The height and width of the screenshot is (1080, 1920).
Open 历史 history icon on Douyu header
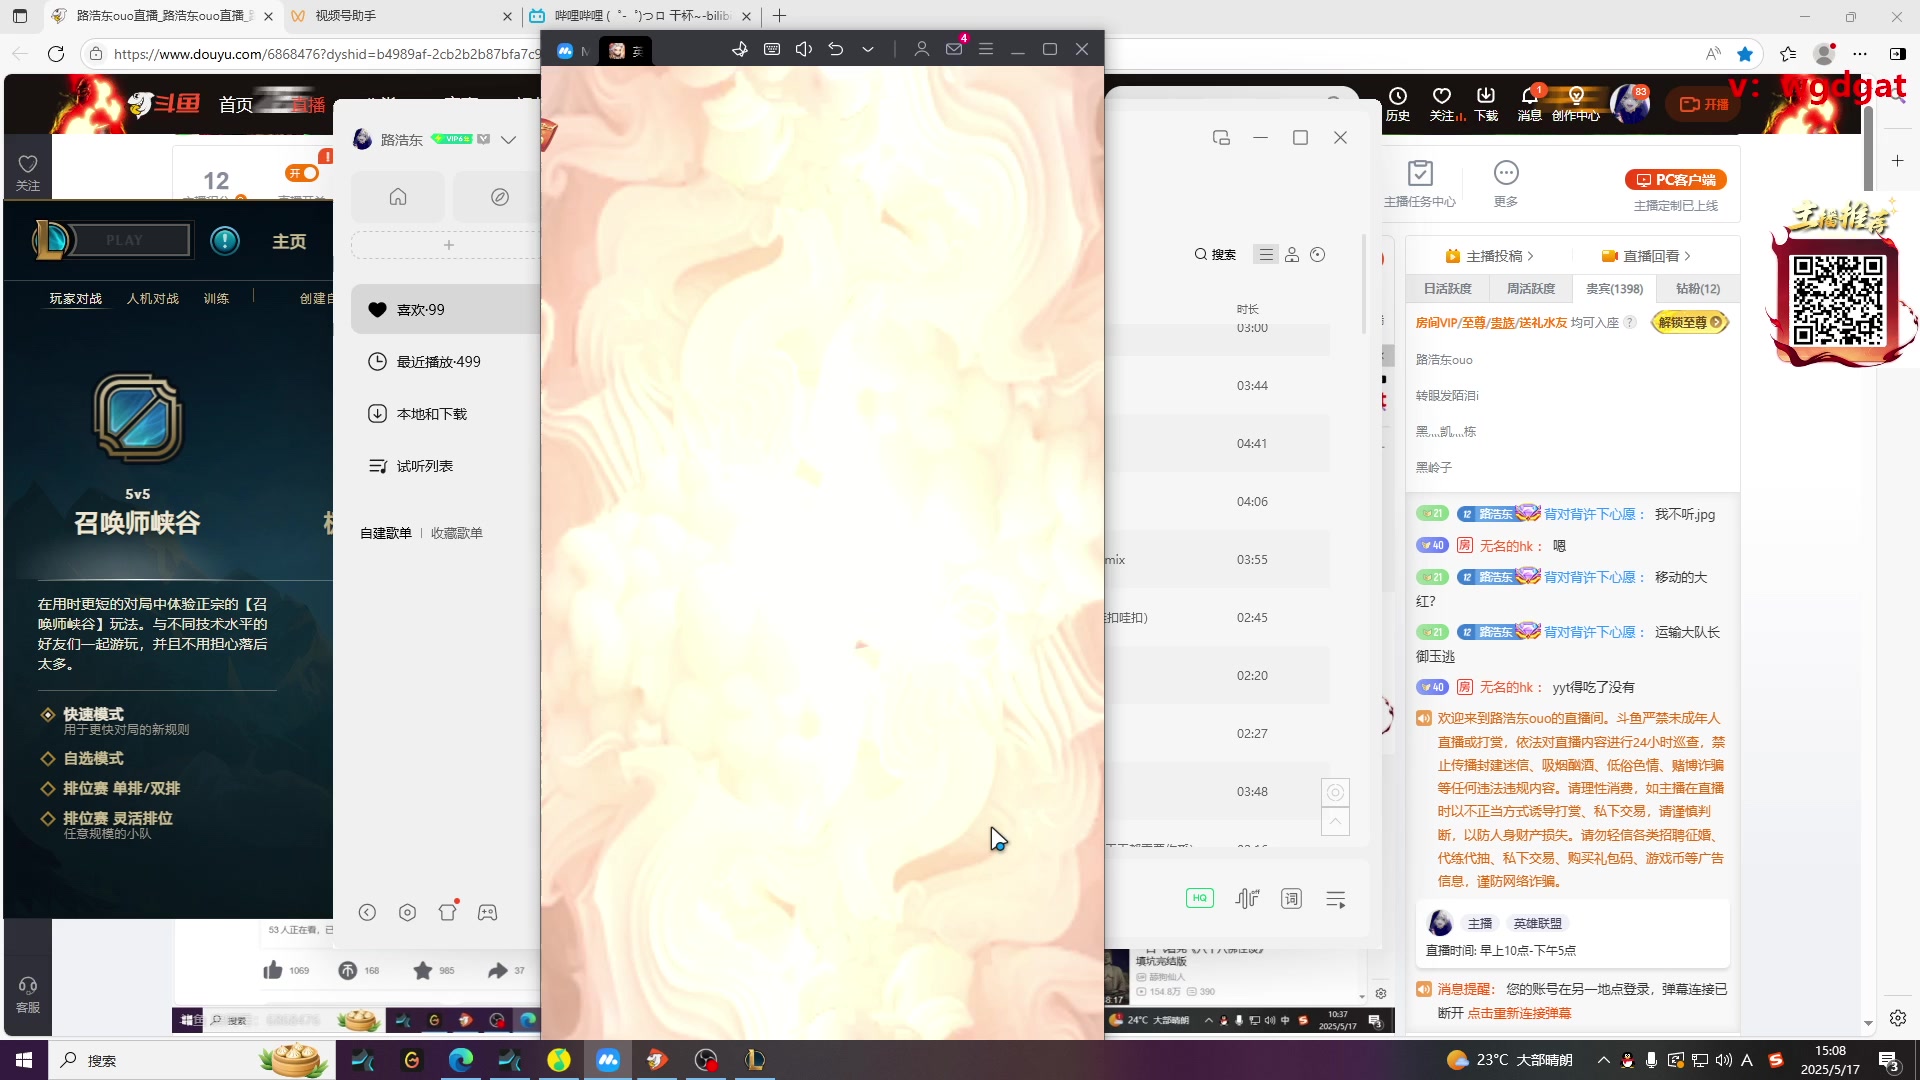pyautogui.click(x=1398, y=103)
